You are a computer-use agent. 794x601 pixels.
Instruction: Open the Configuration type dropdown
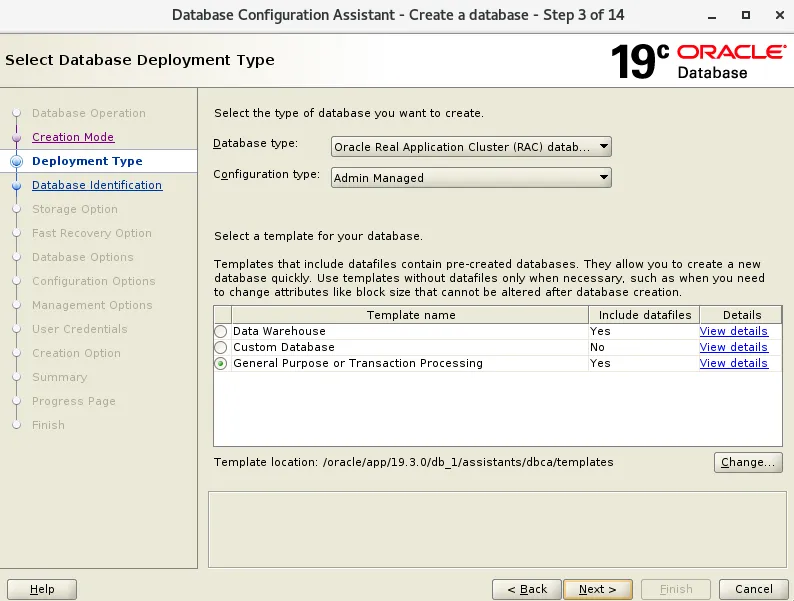(x=471, y=178)
